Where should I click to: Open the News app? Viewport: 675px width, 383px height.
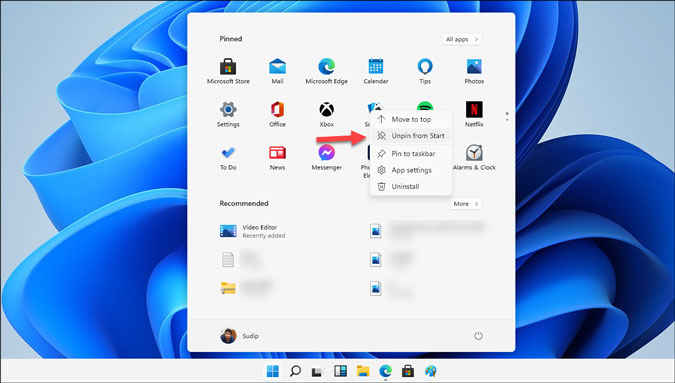(277, 158)
